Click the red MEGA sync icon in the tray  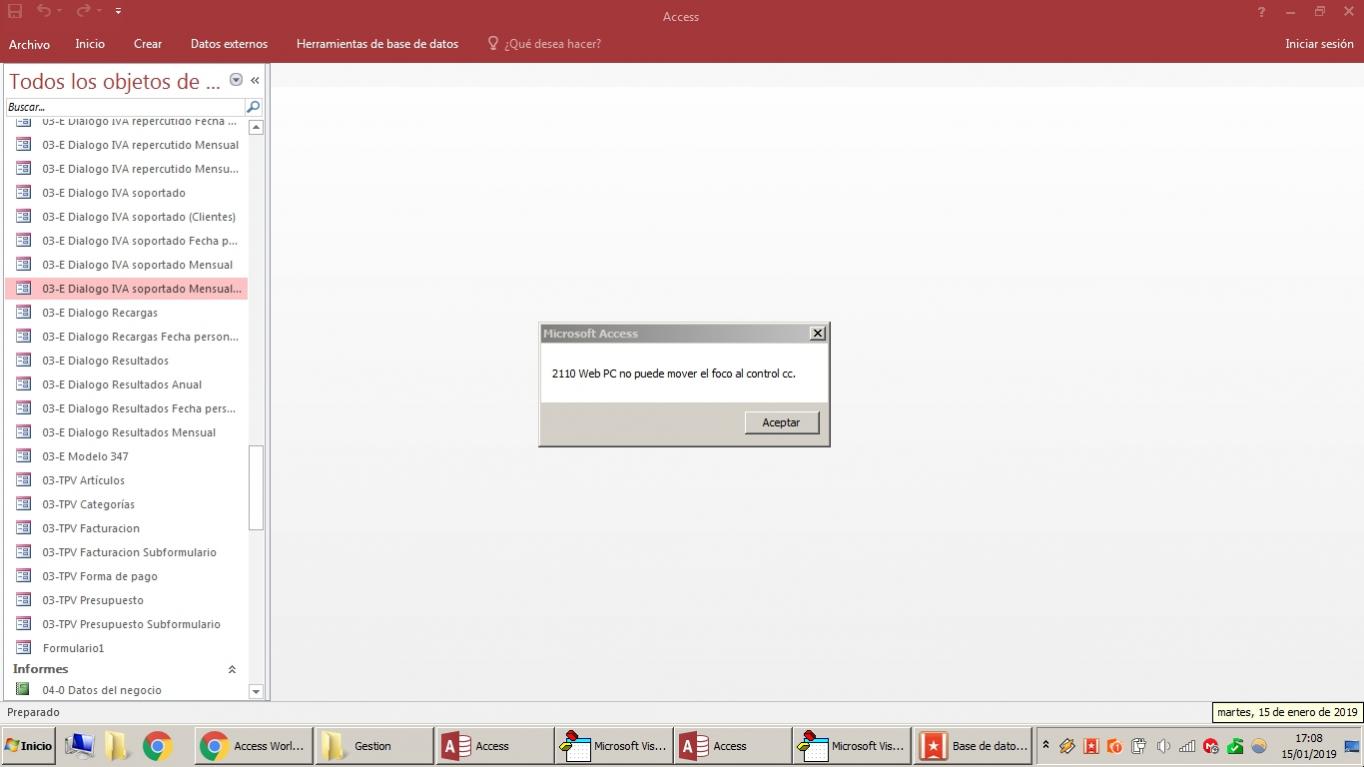1211,746
